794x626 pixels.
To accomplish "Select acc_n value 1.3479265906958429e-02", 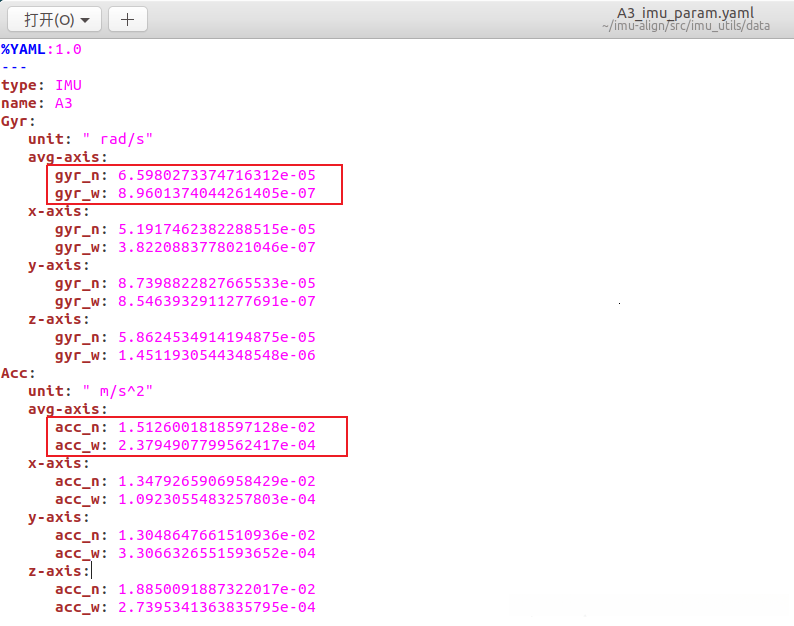I will [217, 481].
